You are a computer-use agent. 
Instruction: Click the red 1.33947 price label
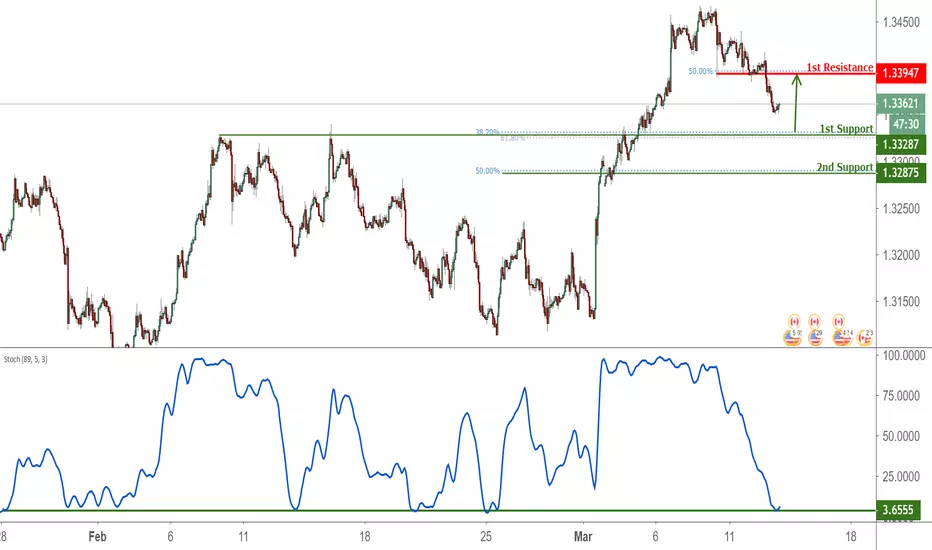(x=900, y=73)
